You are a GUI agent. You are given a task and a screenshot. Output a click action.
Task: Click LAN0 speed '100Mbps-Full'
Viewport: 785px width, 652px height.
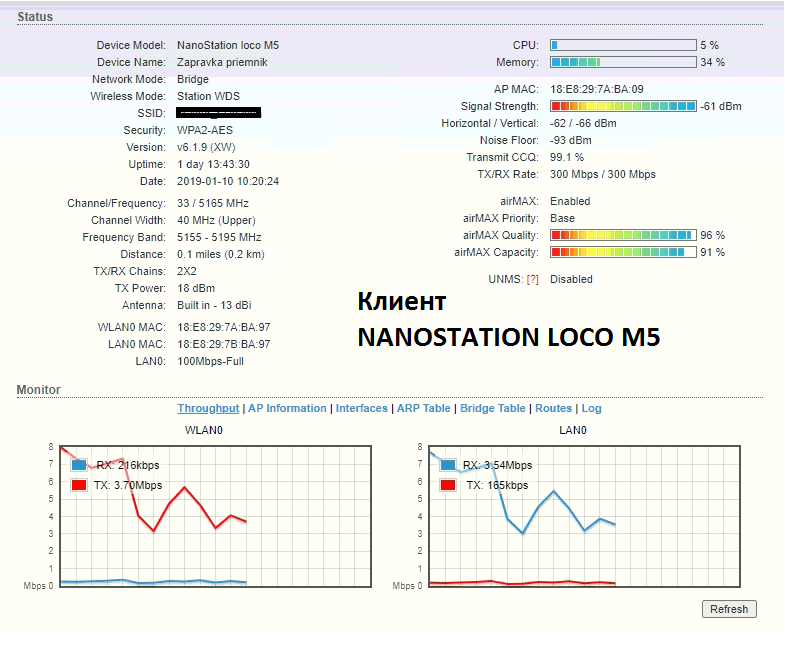pos(210,362)
